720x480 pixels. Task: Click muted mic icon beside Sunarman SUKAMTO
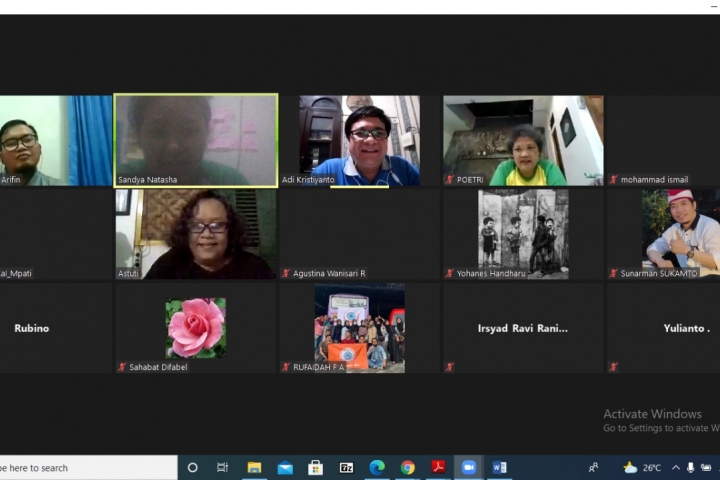click(x=613, y=273)
